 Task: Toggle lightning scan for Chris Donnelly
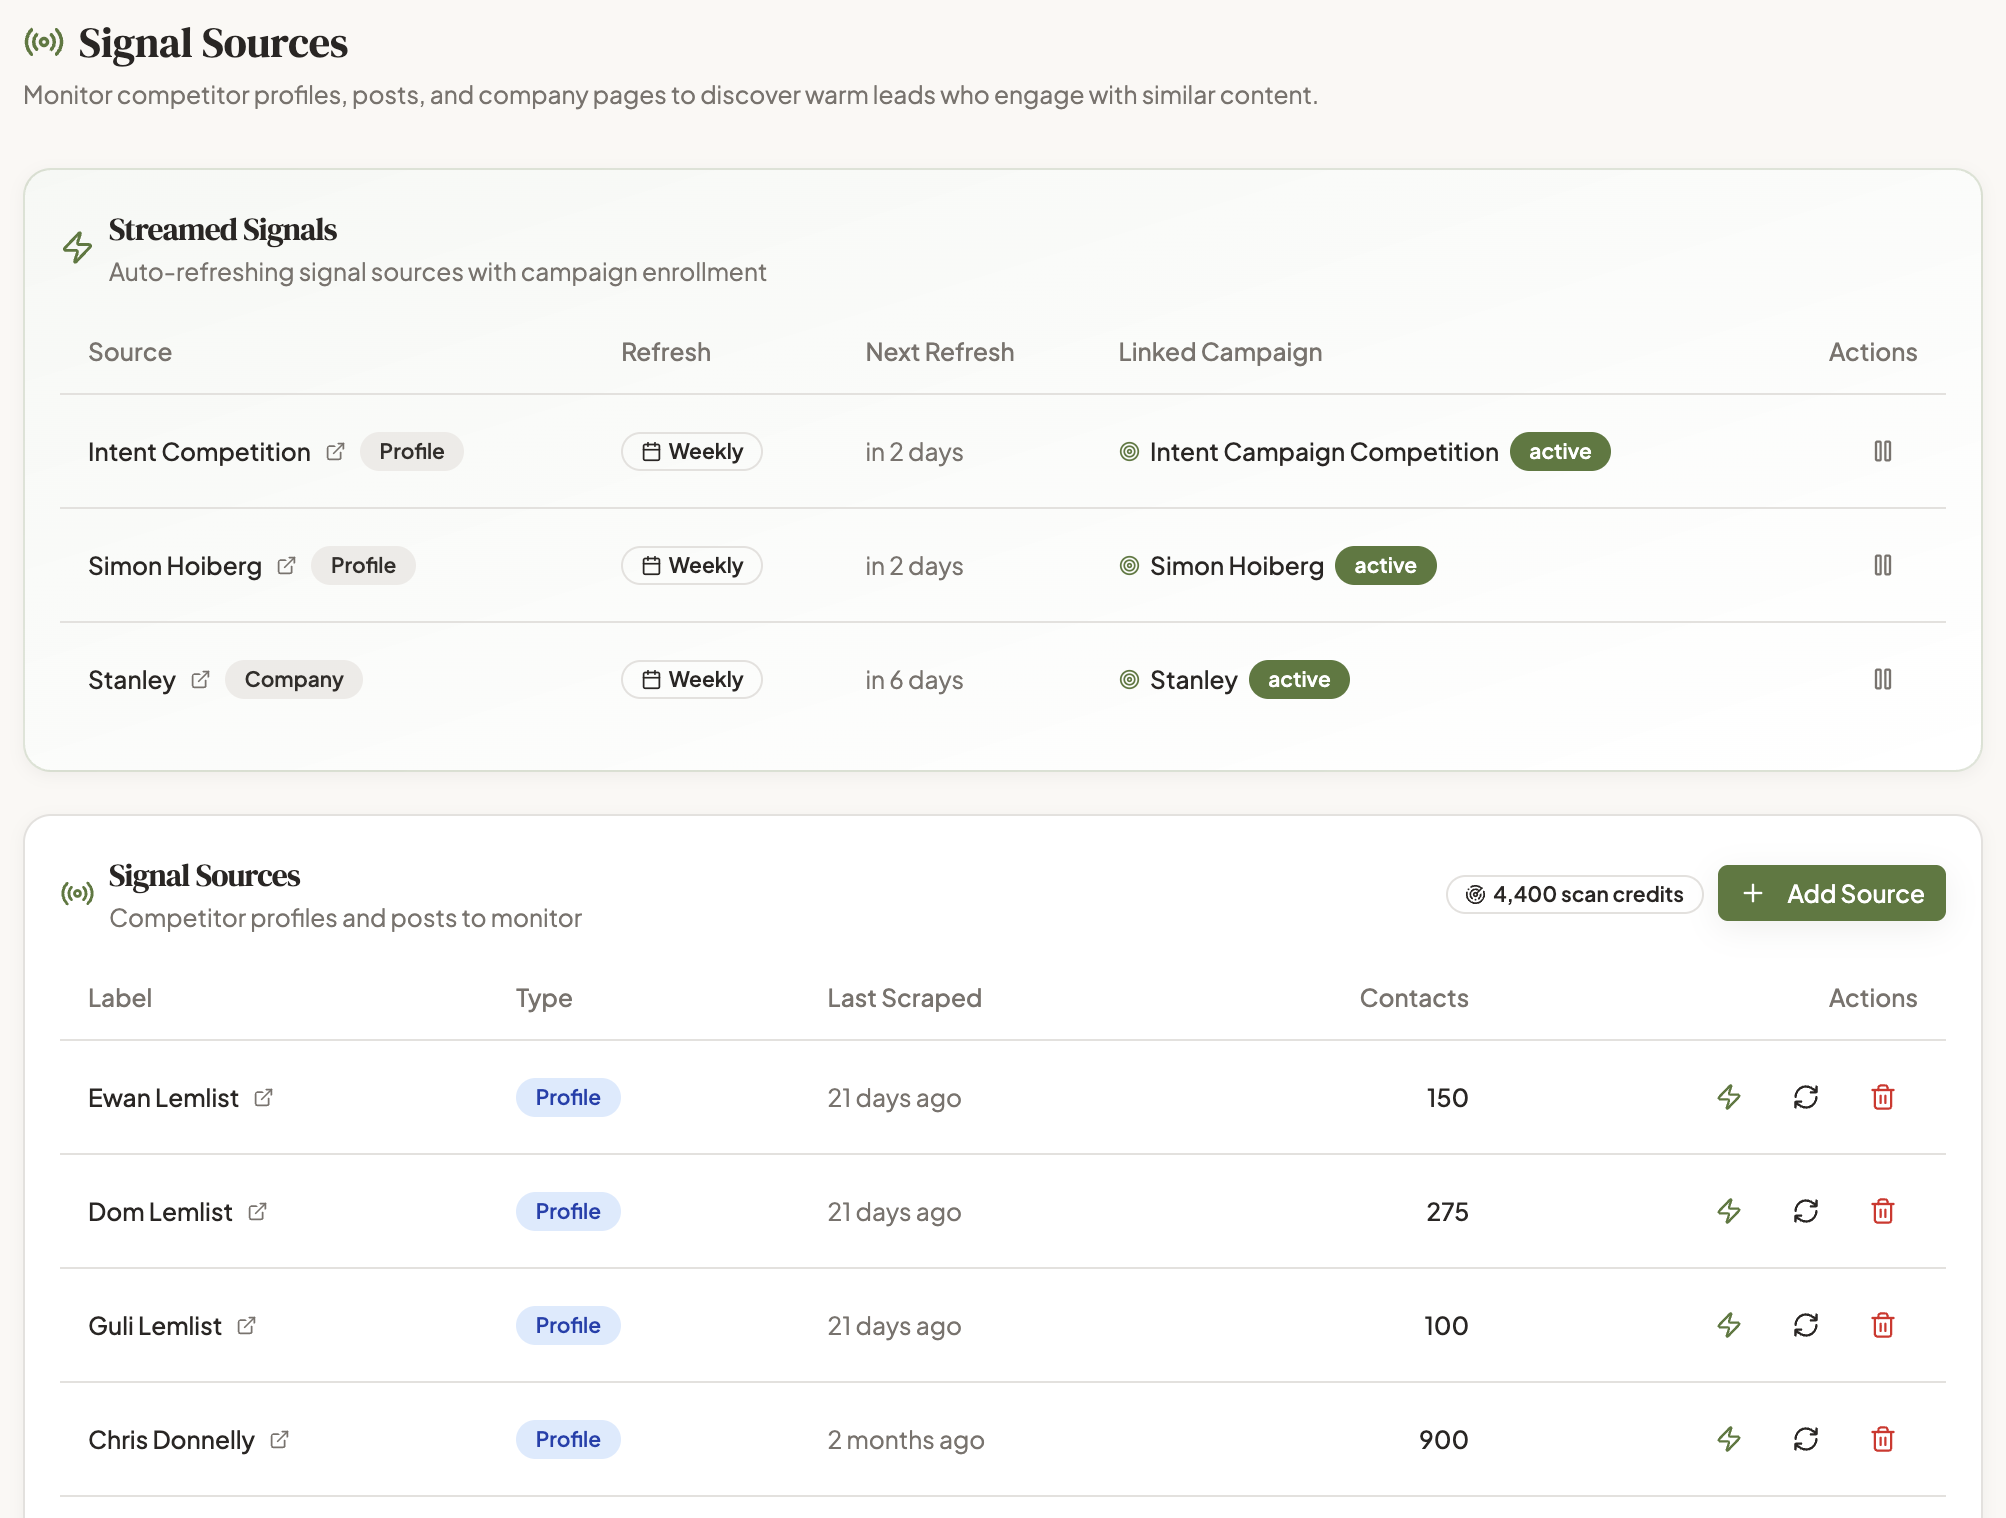[1729, 1439]
